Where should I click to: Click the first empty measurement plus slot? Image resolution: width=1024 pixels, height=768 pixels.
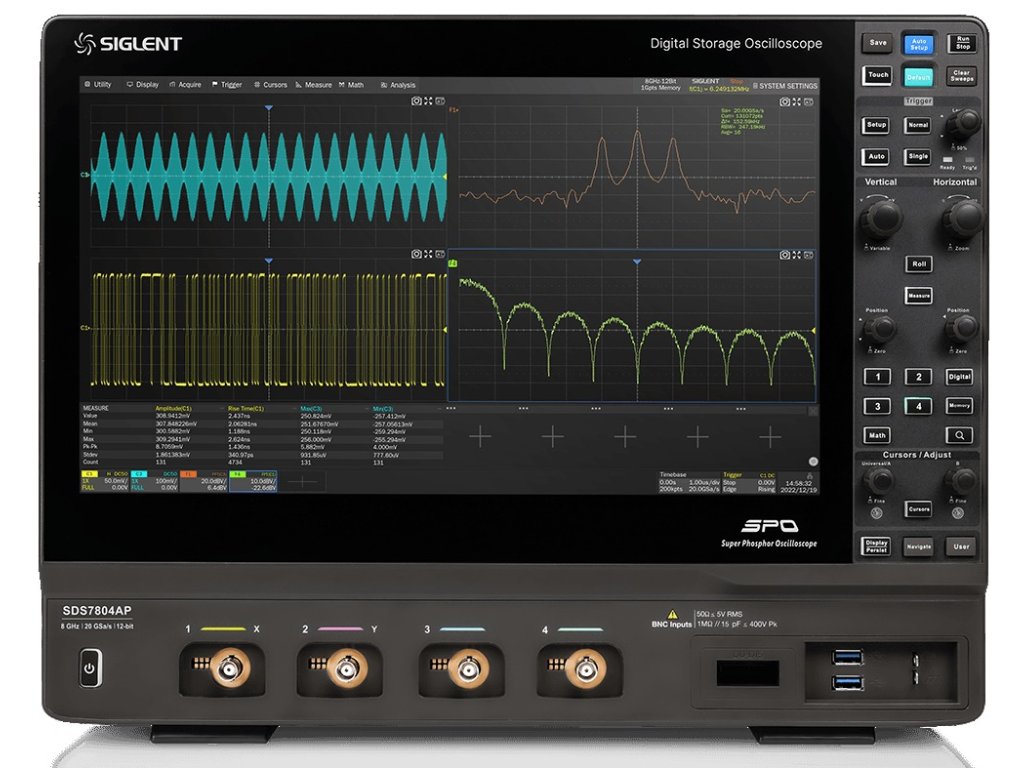[x=481, y=437]
